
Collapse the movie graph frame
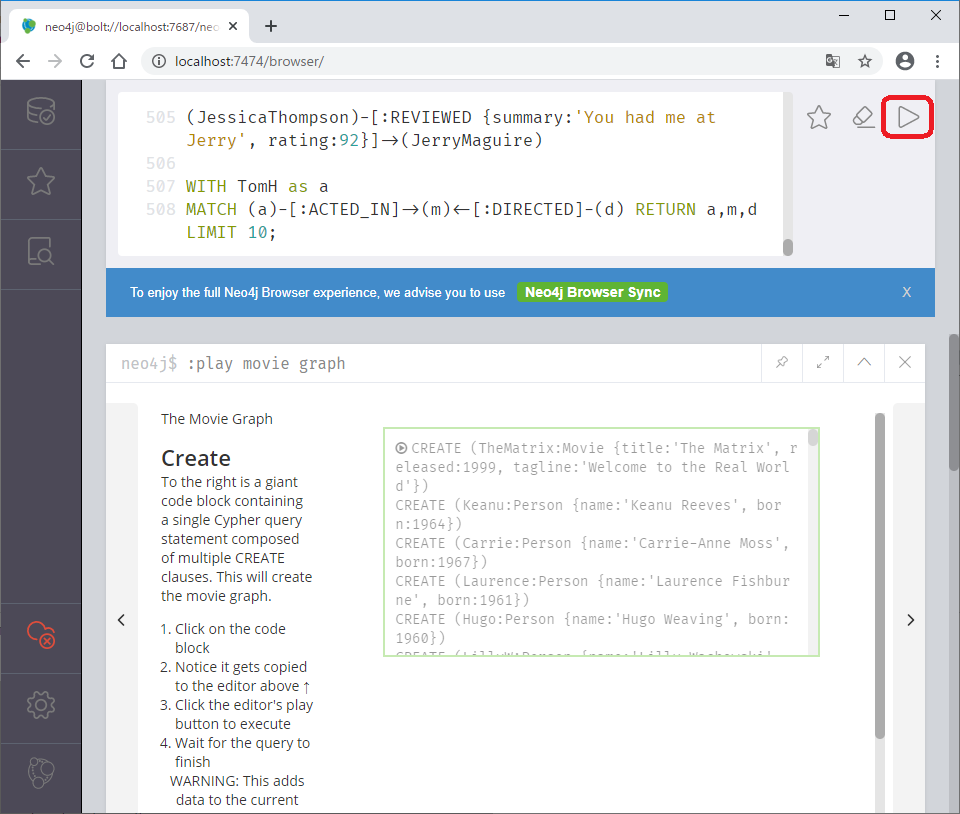pyautogui.click(x=864, y=363)
